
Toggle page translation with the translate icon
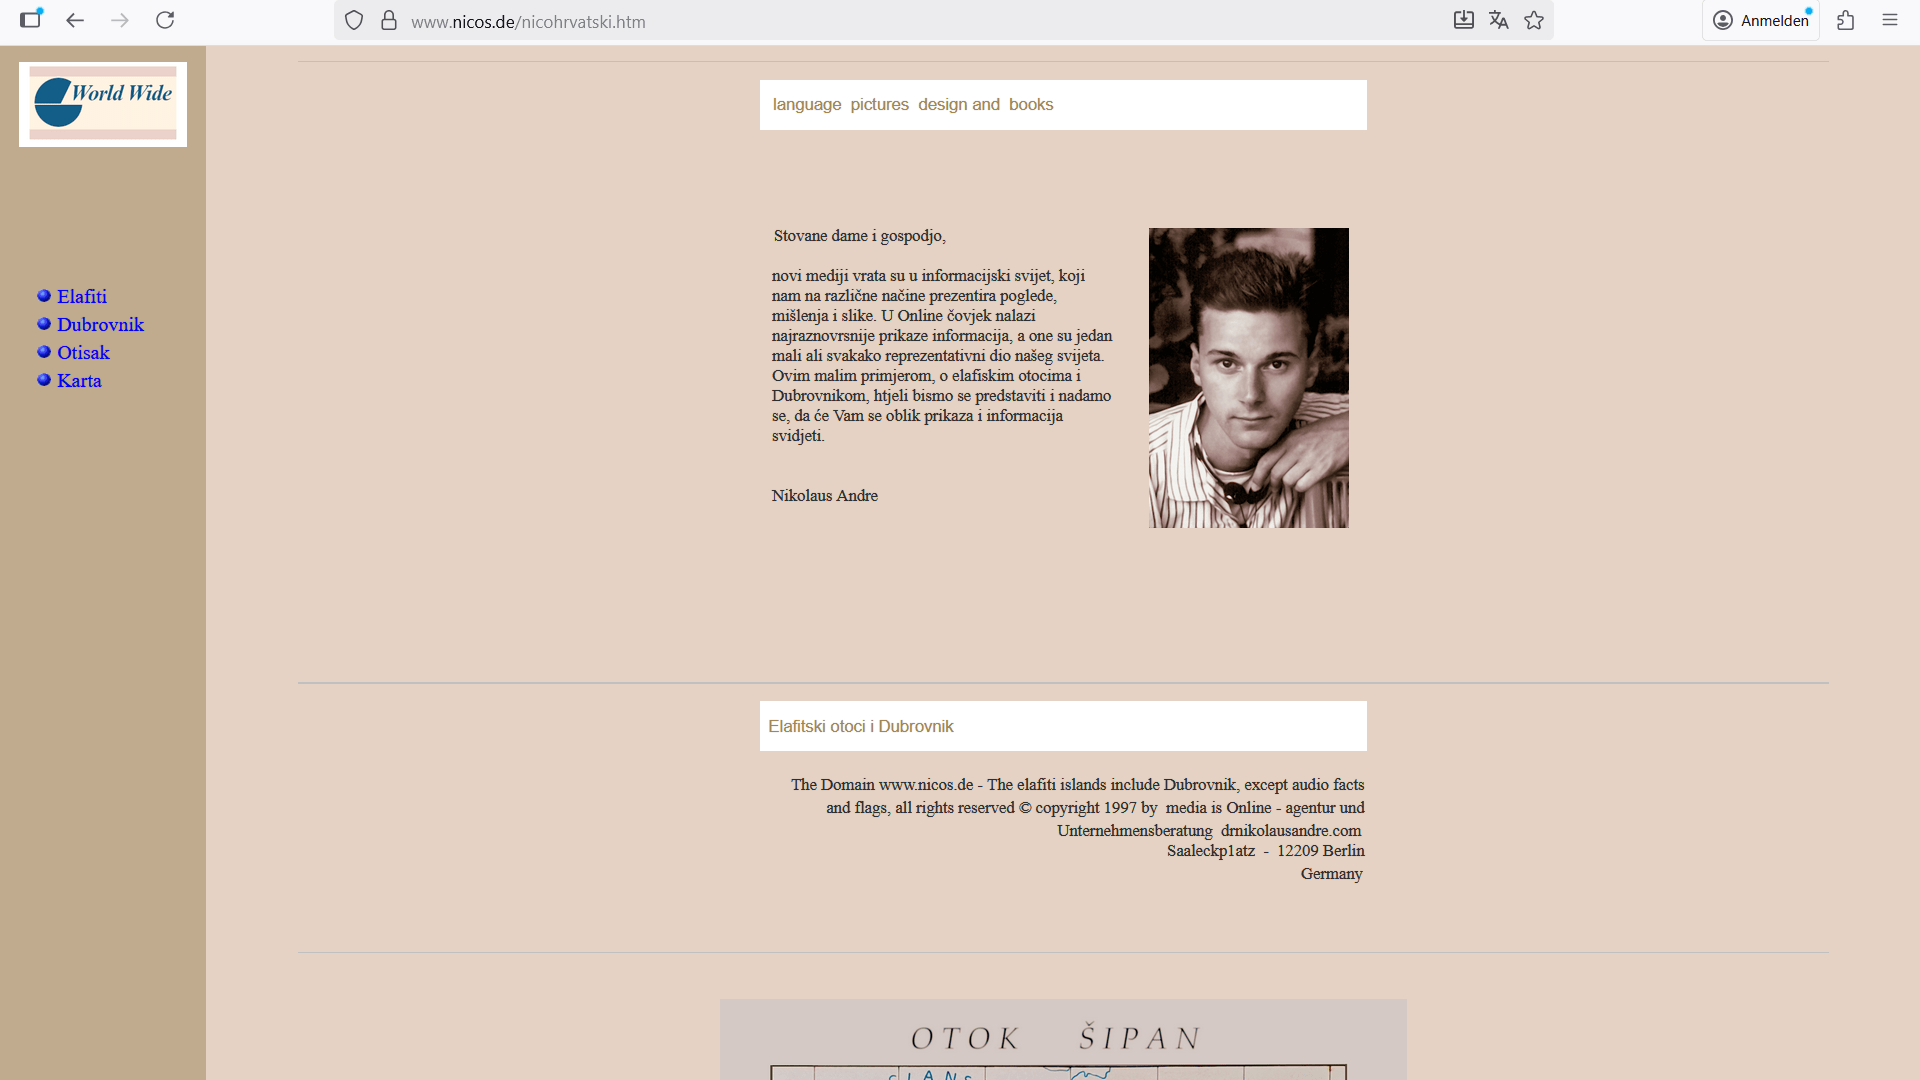click(x=1498, y=20)
